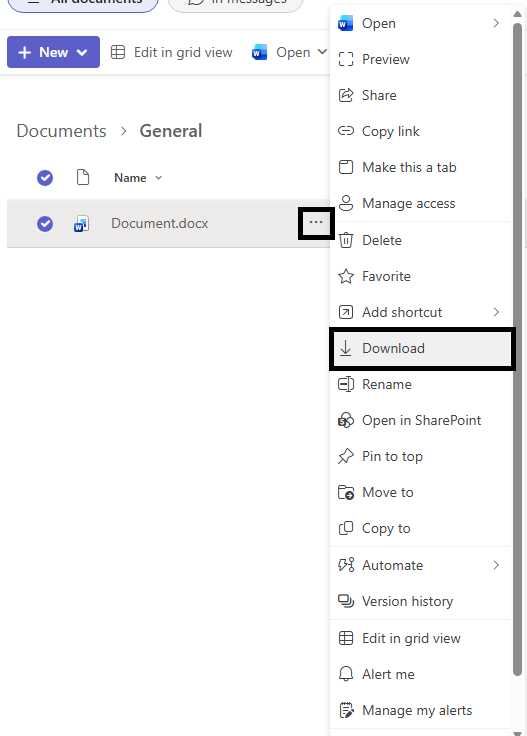Image resolution: width=527 pixels, height=736 pixels.
Task: Click the pushpin icon for Pin to top
Action: coord(346,456)
